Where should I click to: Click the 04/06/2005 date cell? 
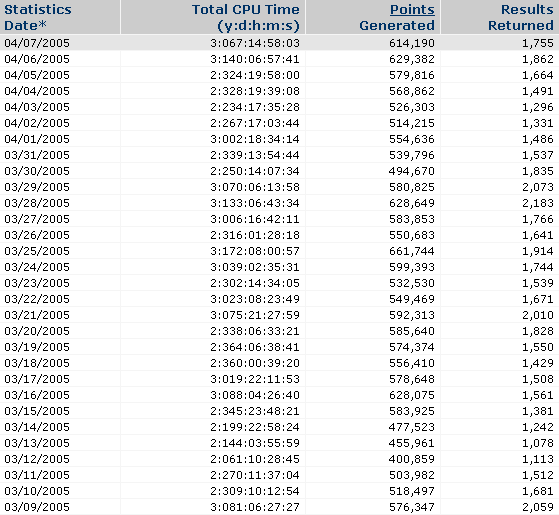coord(37,59)
